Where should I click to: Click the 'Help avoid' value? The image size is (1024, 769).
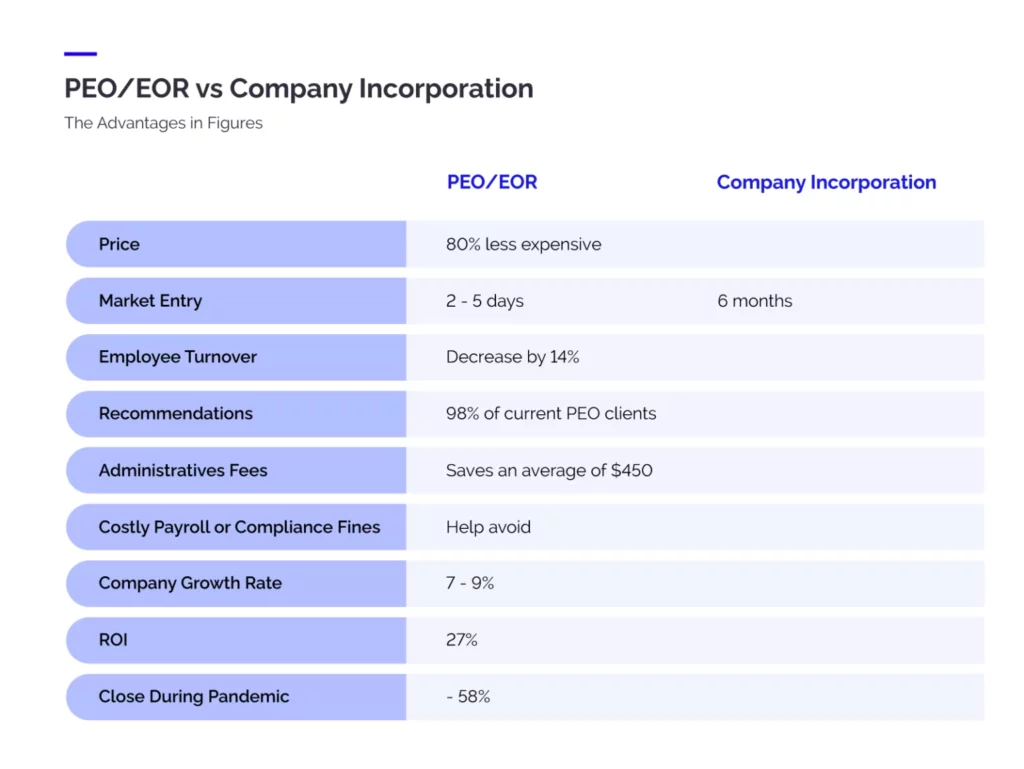coord(488,527)
